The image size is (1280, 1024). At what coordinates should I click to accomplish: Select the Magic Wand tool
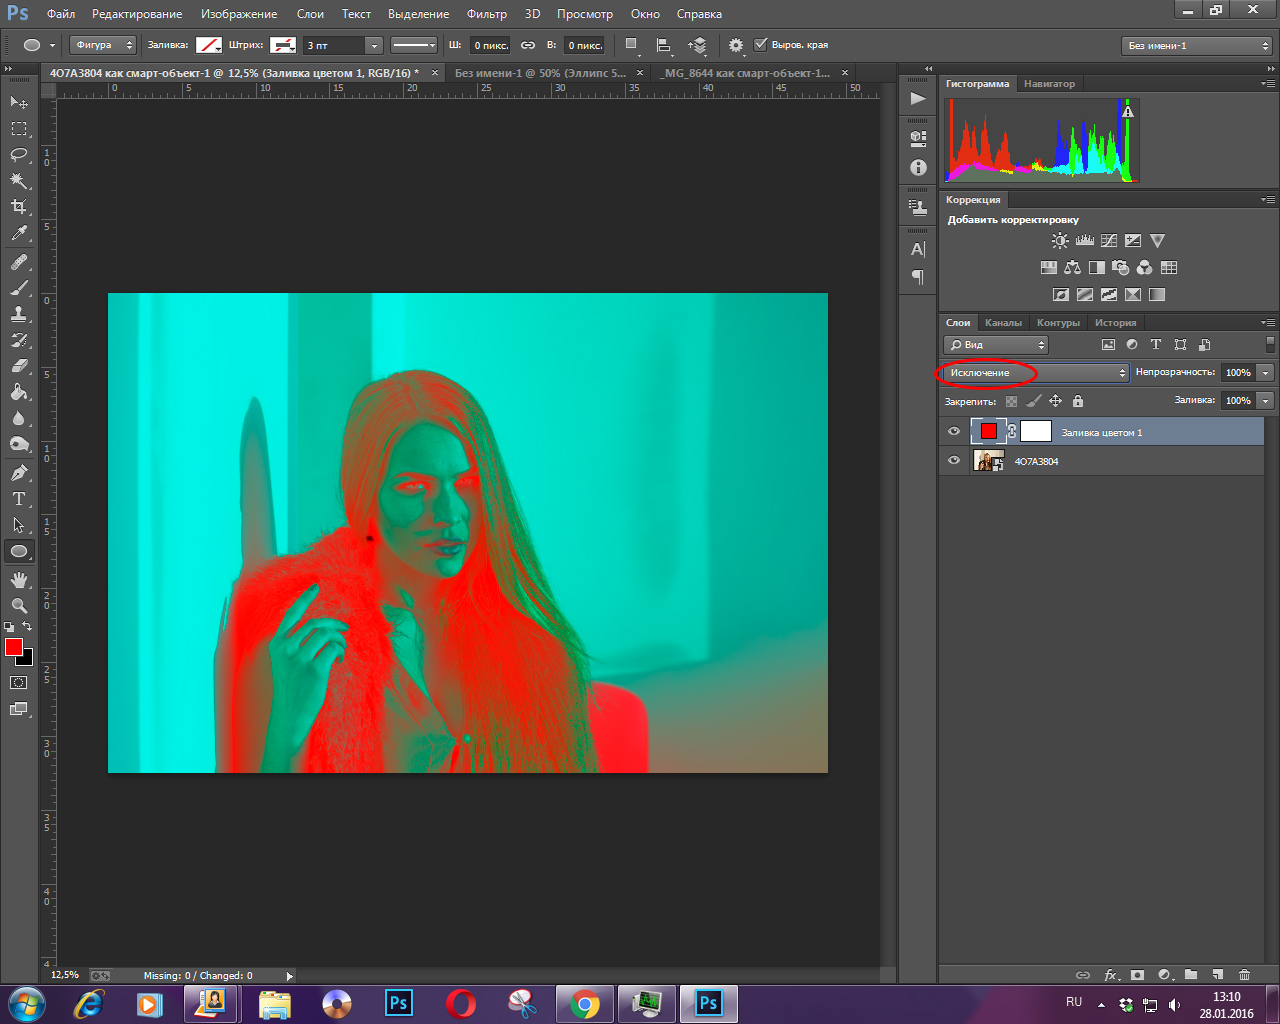(19, 181)
